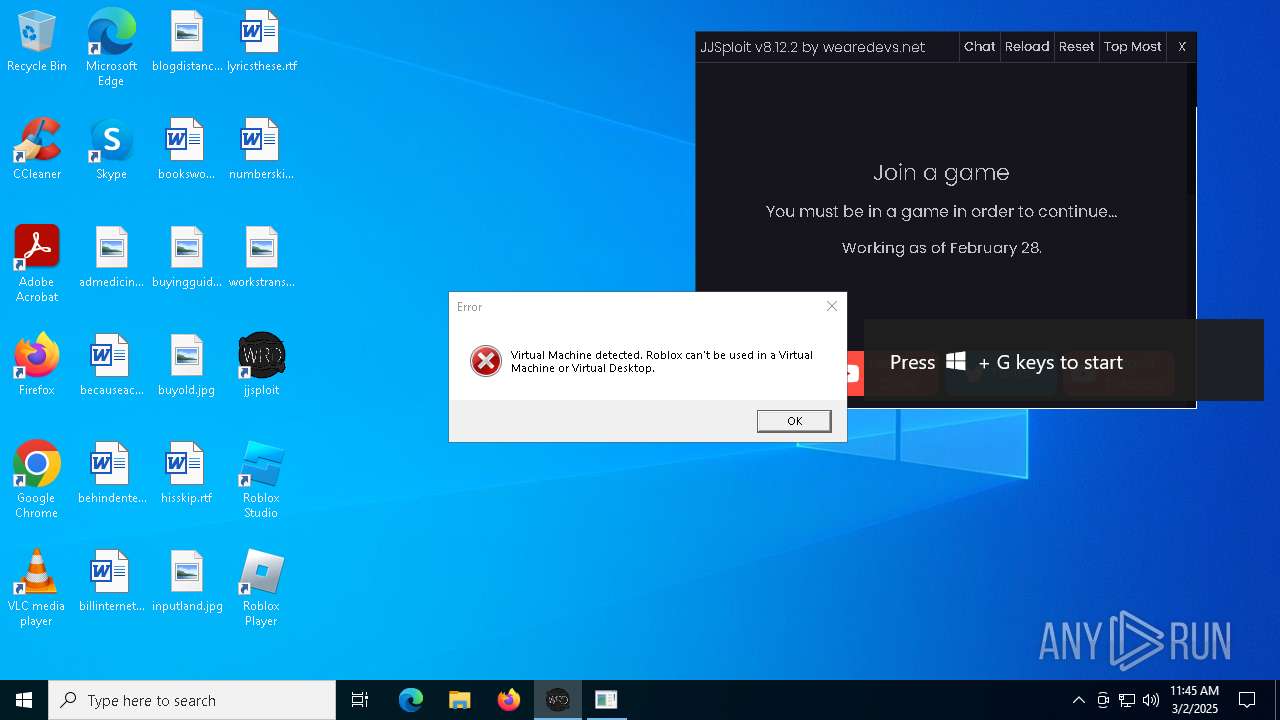Select the numberski... Word document

pos(261,150)
